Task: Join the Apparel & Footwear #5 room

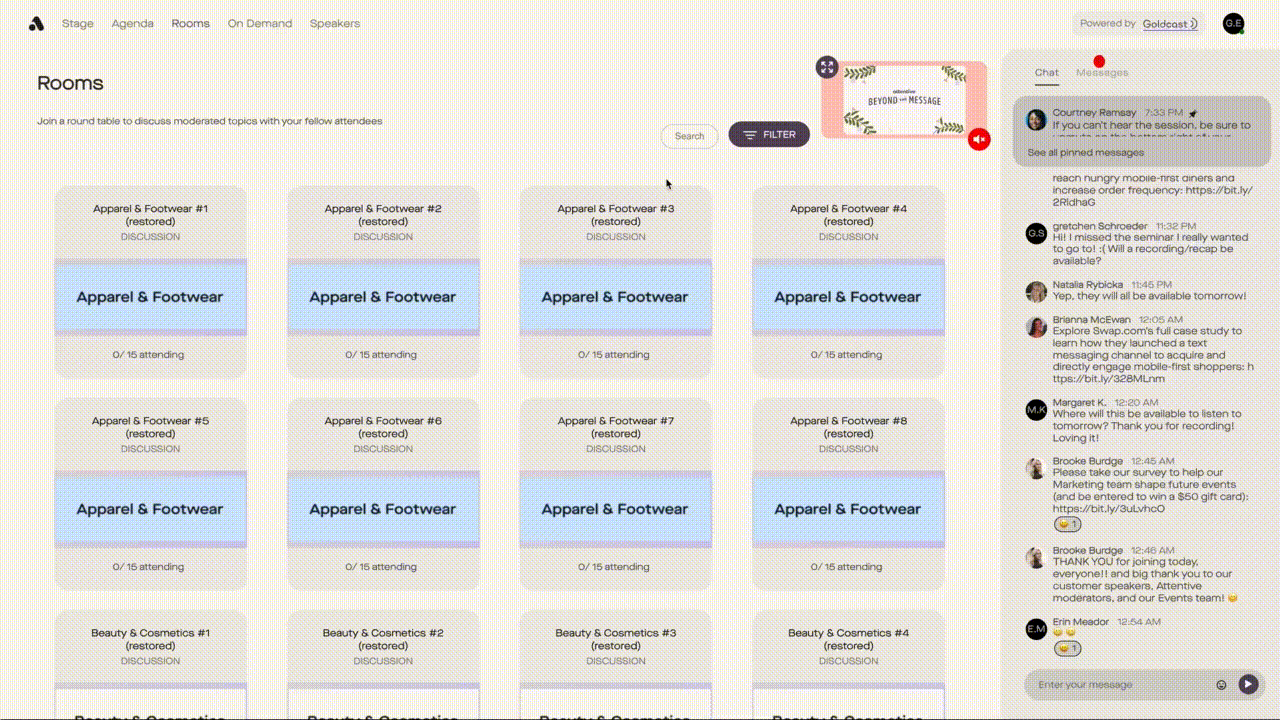Action: click(150, 493)
